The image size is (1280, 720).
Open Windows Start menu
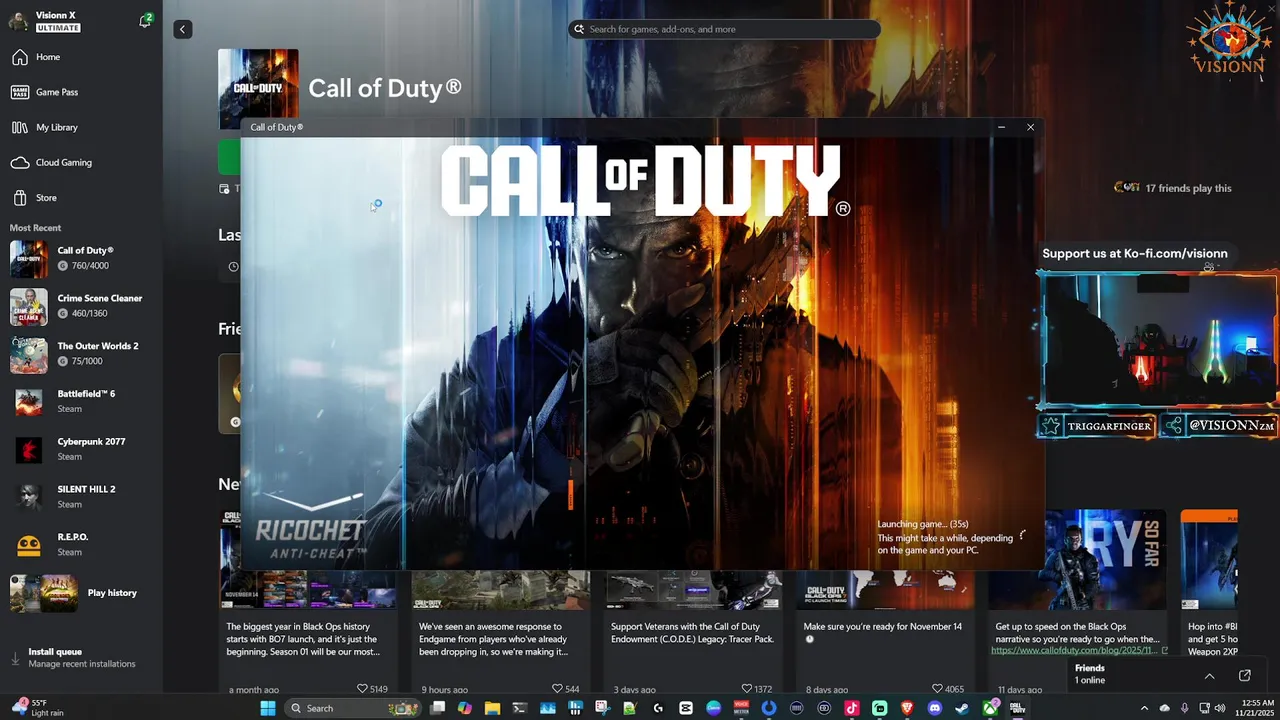[267, 708]
